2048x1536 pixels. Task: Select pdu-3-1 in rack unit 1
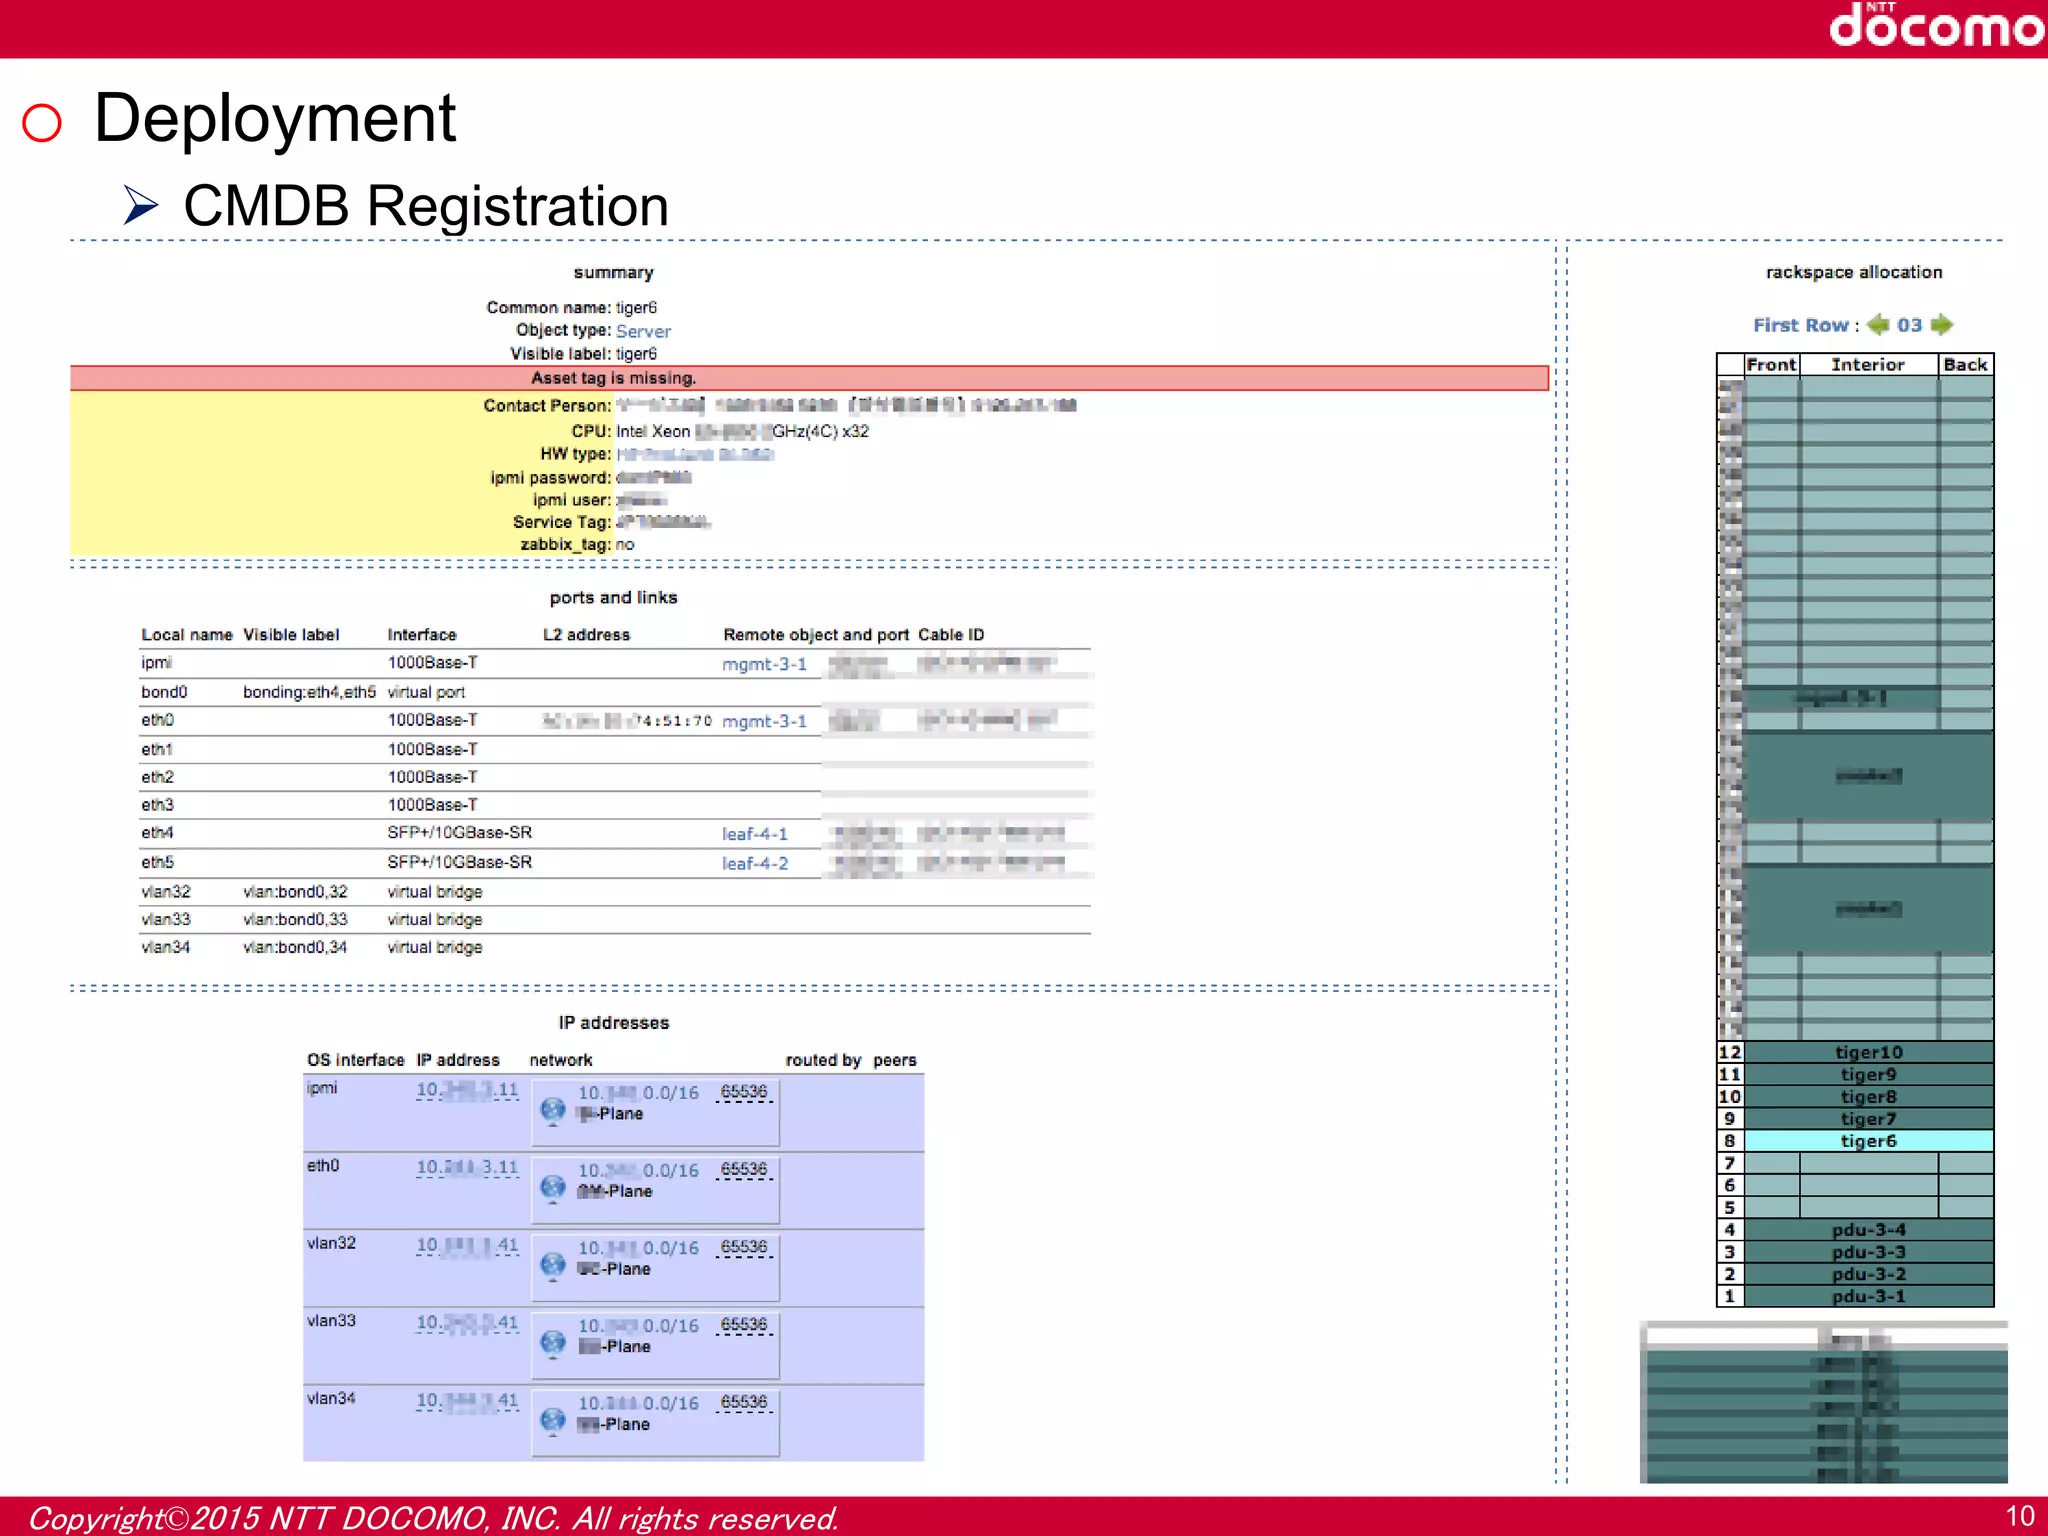(1868, 1296)
